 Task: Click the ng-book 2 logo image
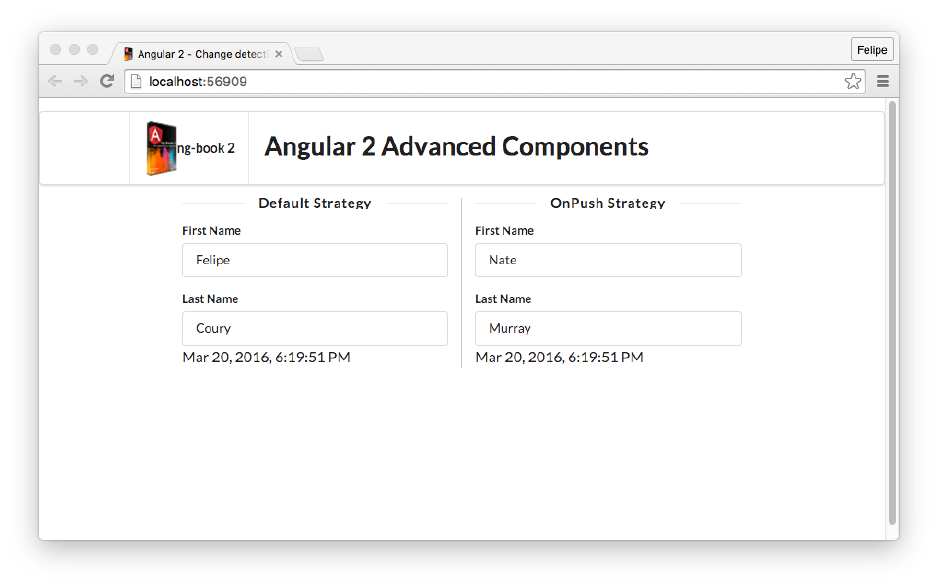pyautogui.click(x=160, y=148)
